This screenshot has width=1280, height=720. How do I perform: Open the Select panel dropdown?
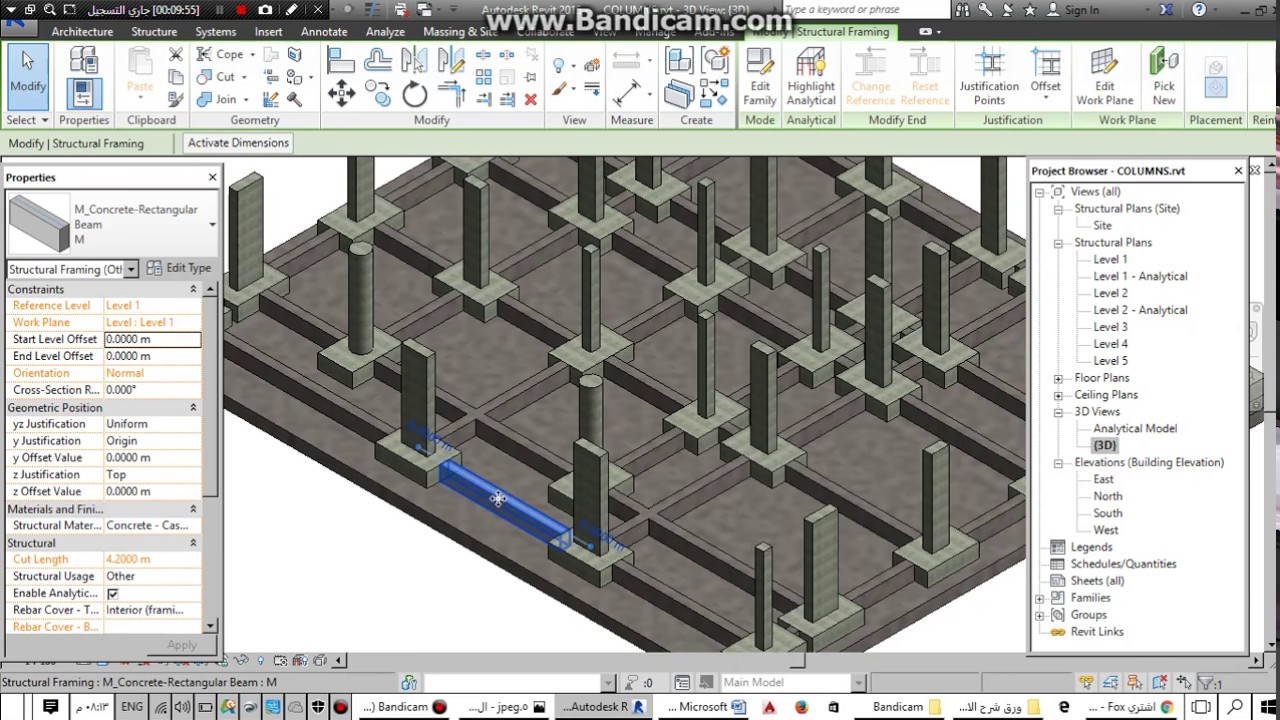pyautogui.click(x=27, y=120)
